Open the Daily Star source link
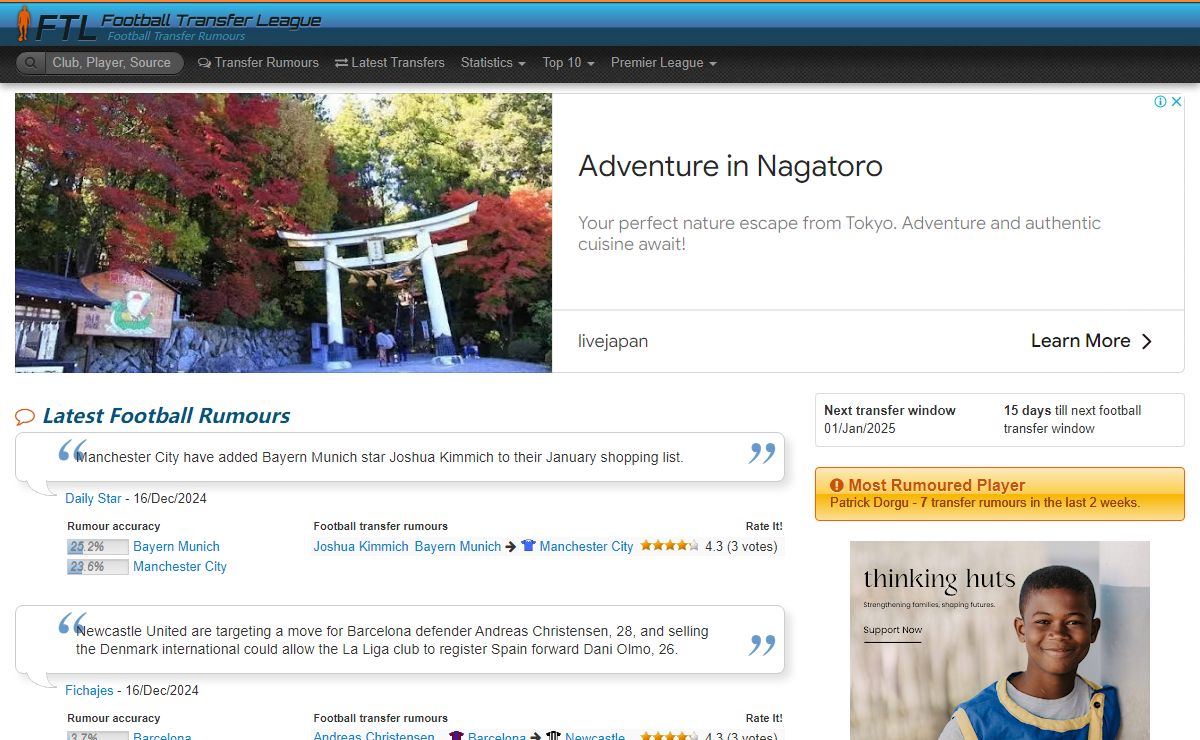The image size is (1200, 740). [x=93, y=498]
